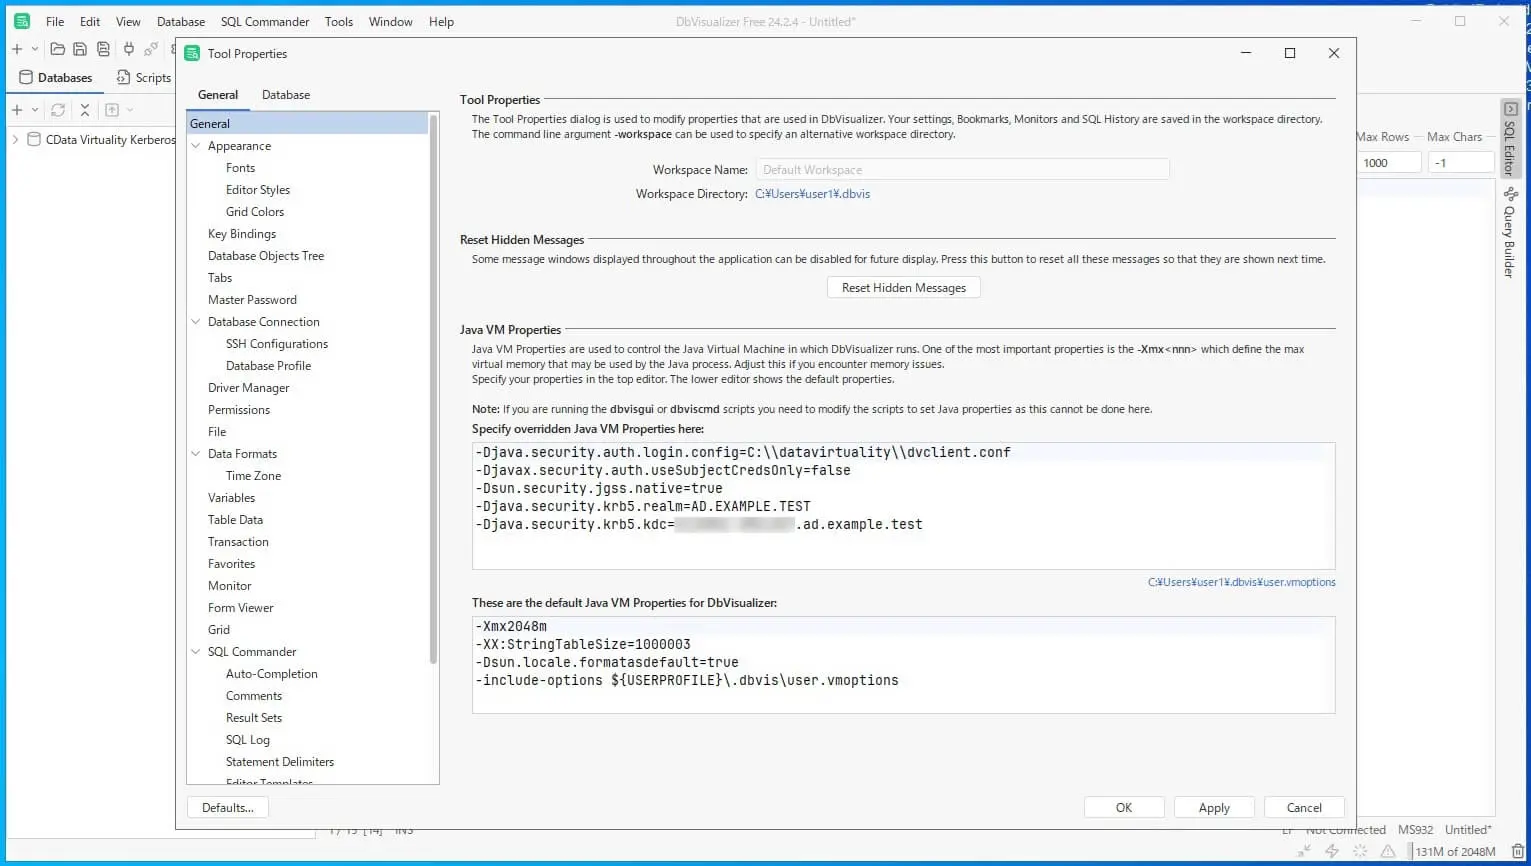Click the inward arrows icon in status bar
This screenshot has width=1531, height=866.
pos(1304,851)
